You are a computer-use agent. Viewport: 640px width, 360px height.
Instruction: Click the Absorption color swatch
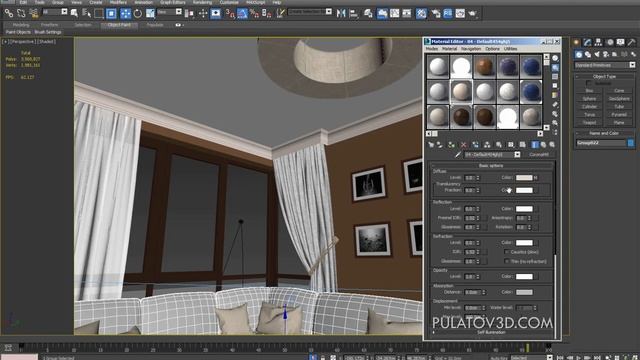click(x=524, y=292)
